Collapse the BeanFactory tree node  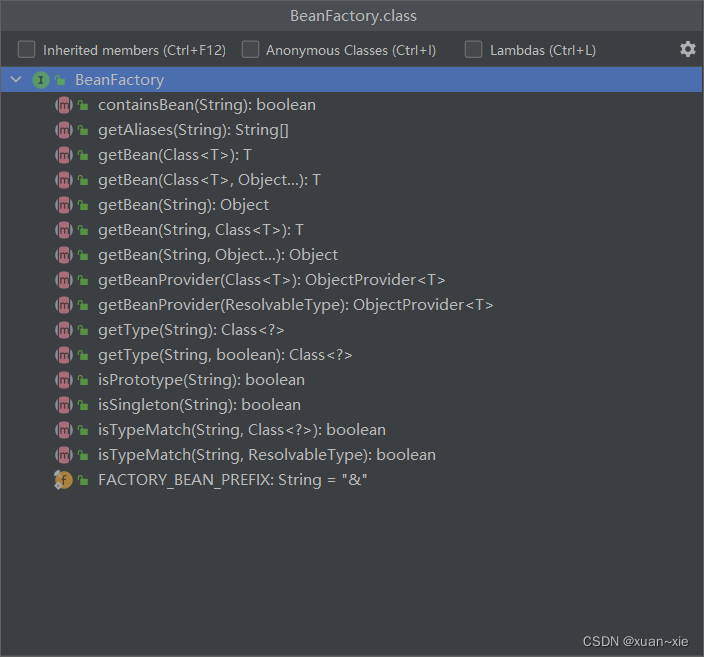click(15, 80)
